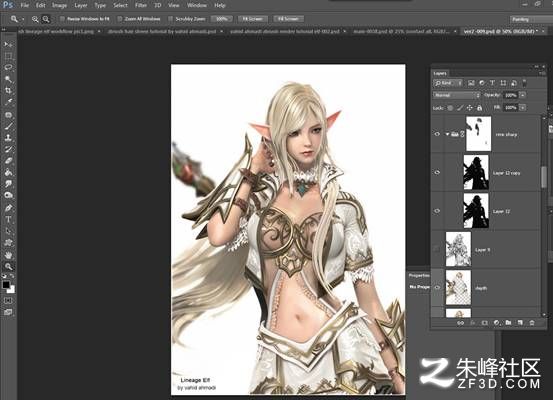Screen dimensions: 553x400
Task: Open the File menu
Action: (24, 5)
